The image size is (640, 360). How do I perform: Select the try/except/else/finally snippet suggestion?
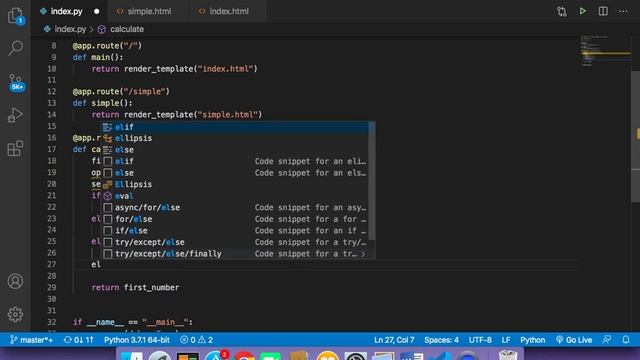tap(235, 253)
